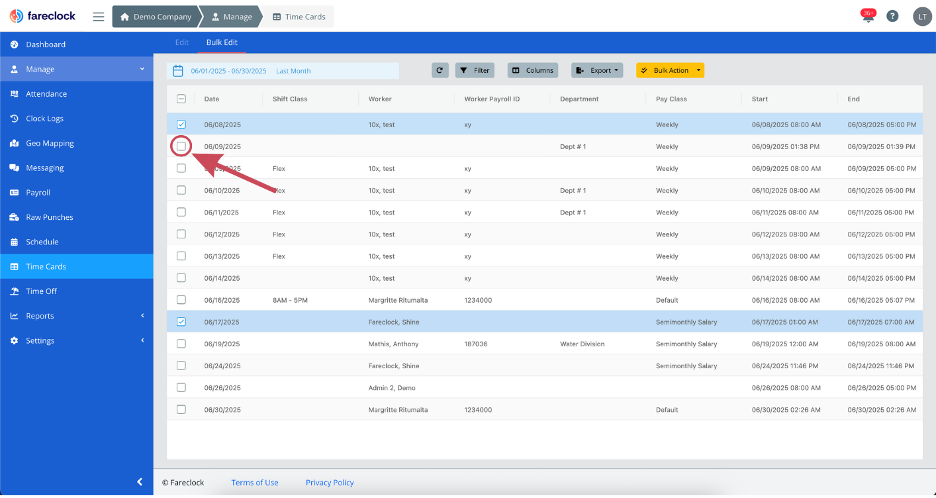Sort by the Pay Class column header
This screenshot has height=498, width=936.
[x=672, y=99]
